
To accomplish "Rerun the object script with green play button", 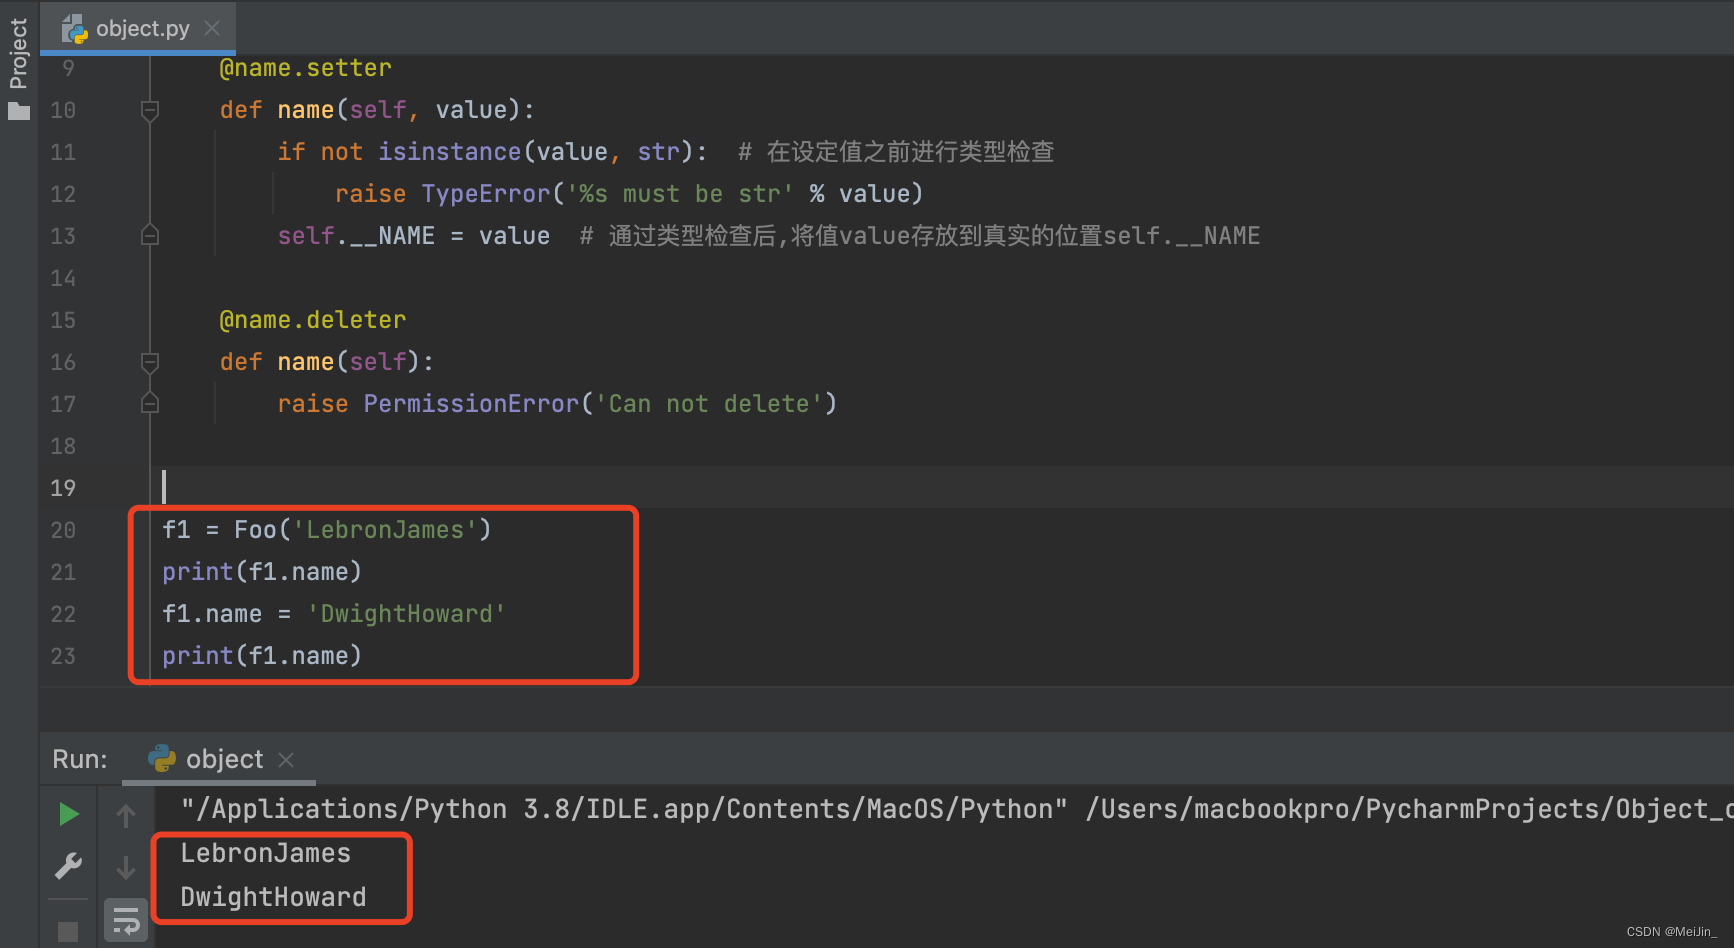I will click(x=68, y=814).
